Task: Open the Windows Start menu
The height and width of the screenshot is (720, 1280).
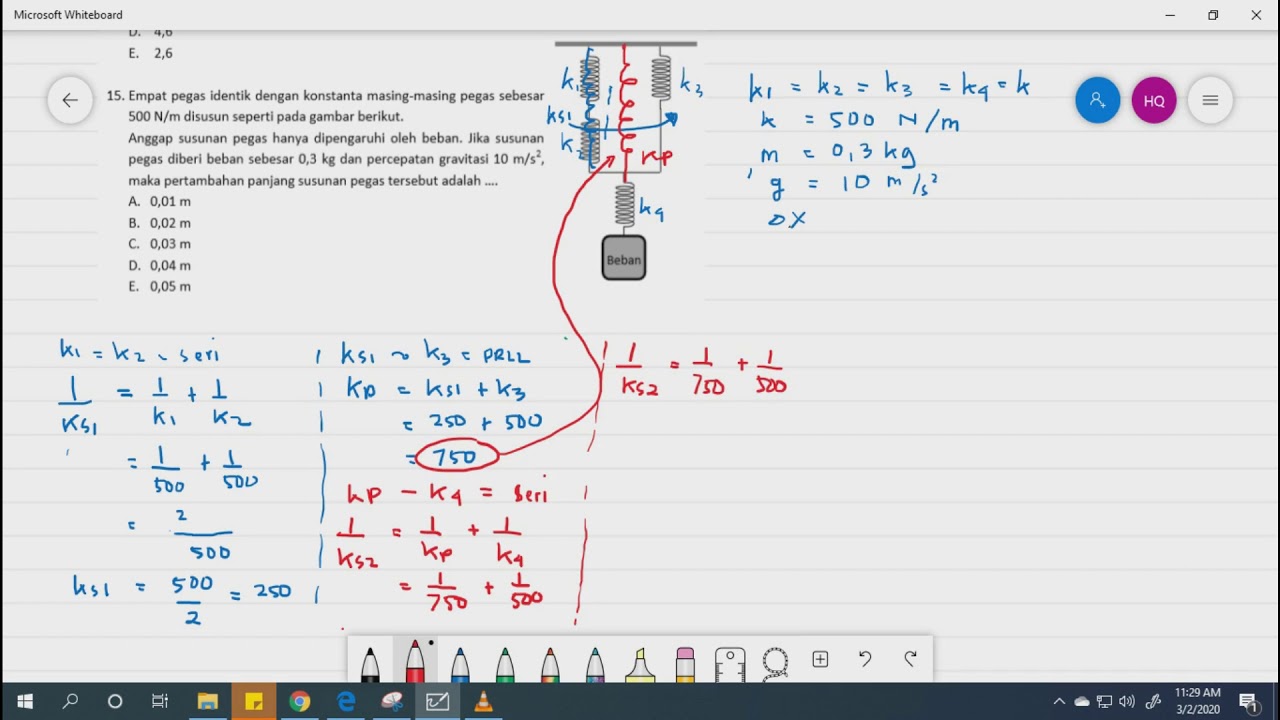Action: (24, 701)
